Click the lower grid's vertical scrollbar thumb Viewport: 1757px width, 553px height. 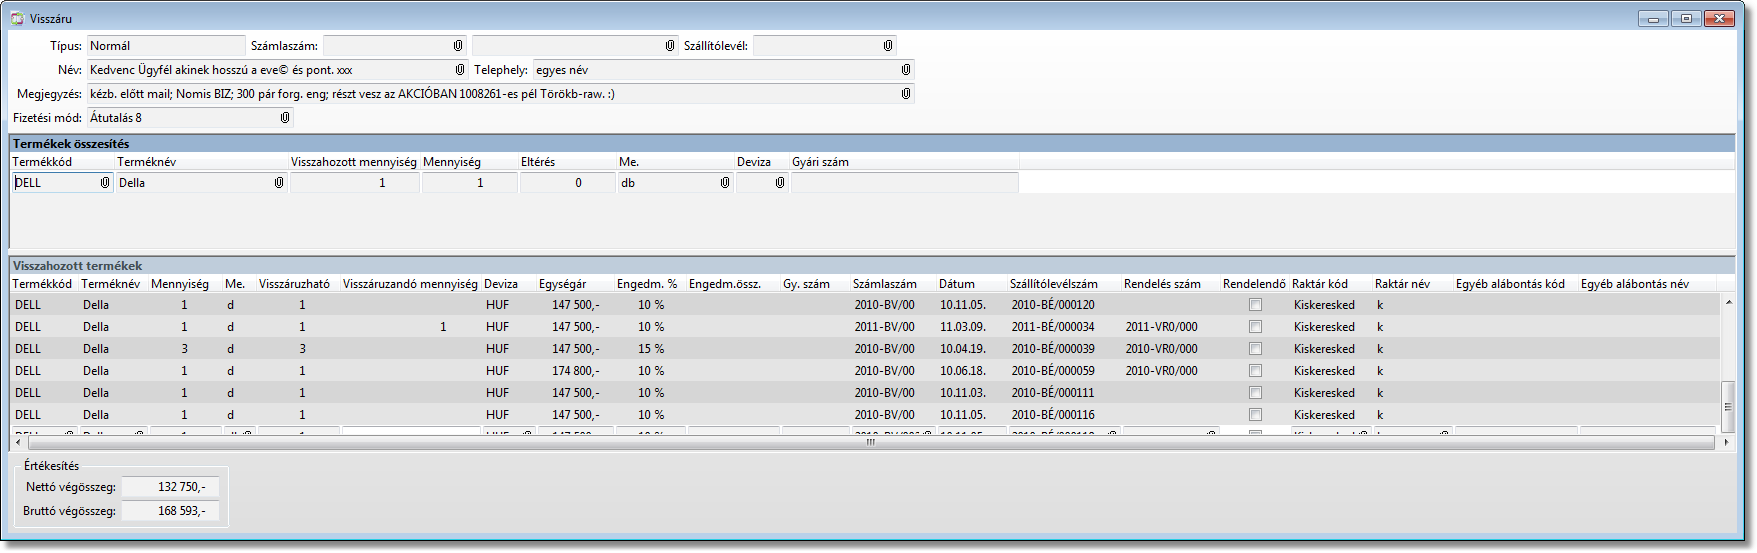[1727, 405]
